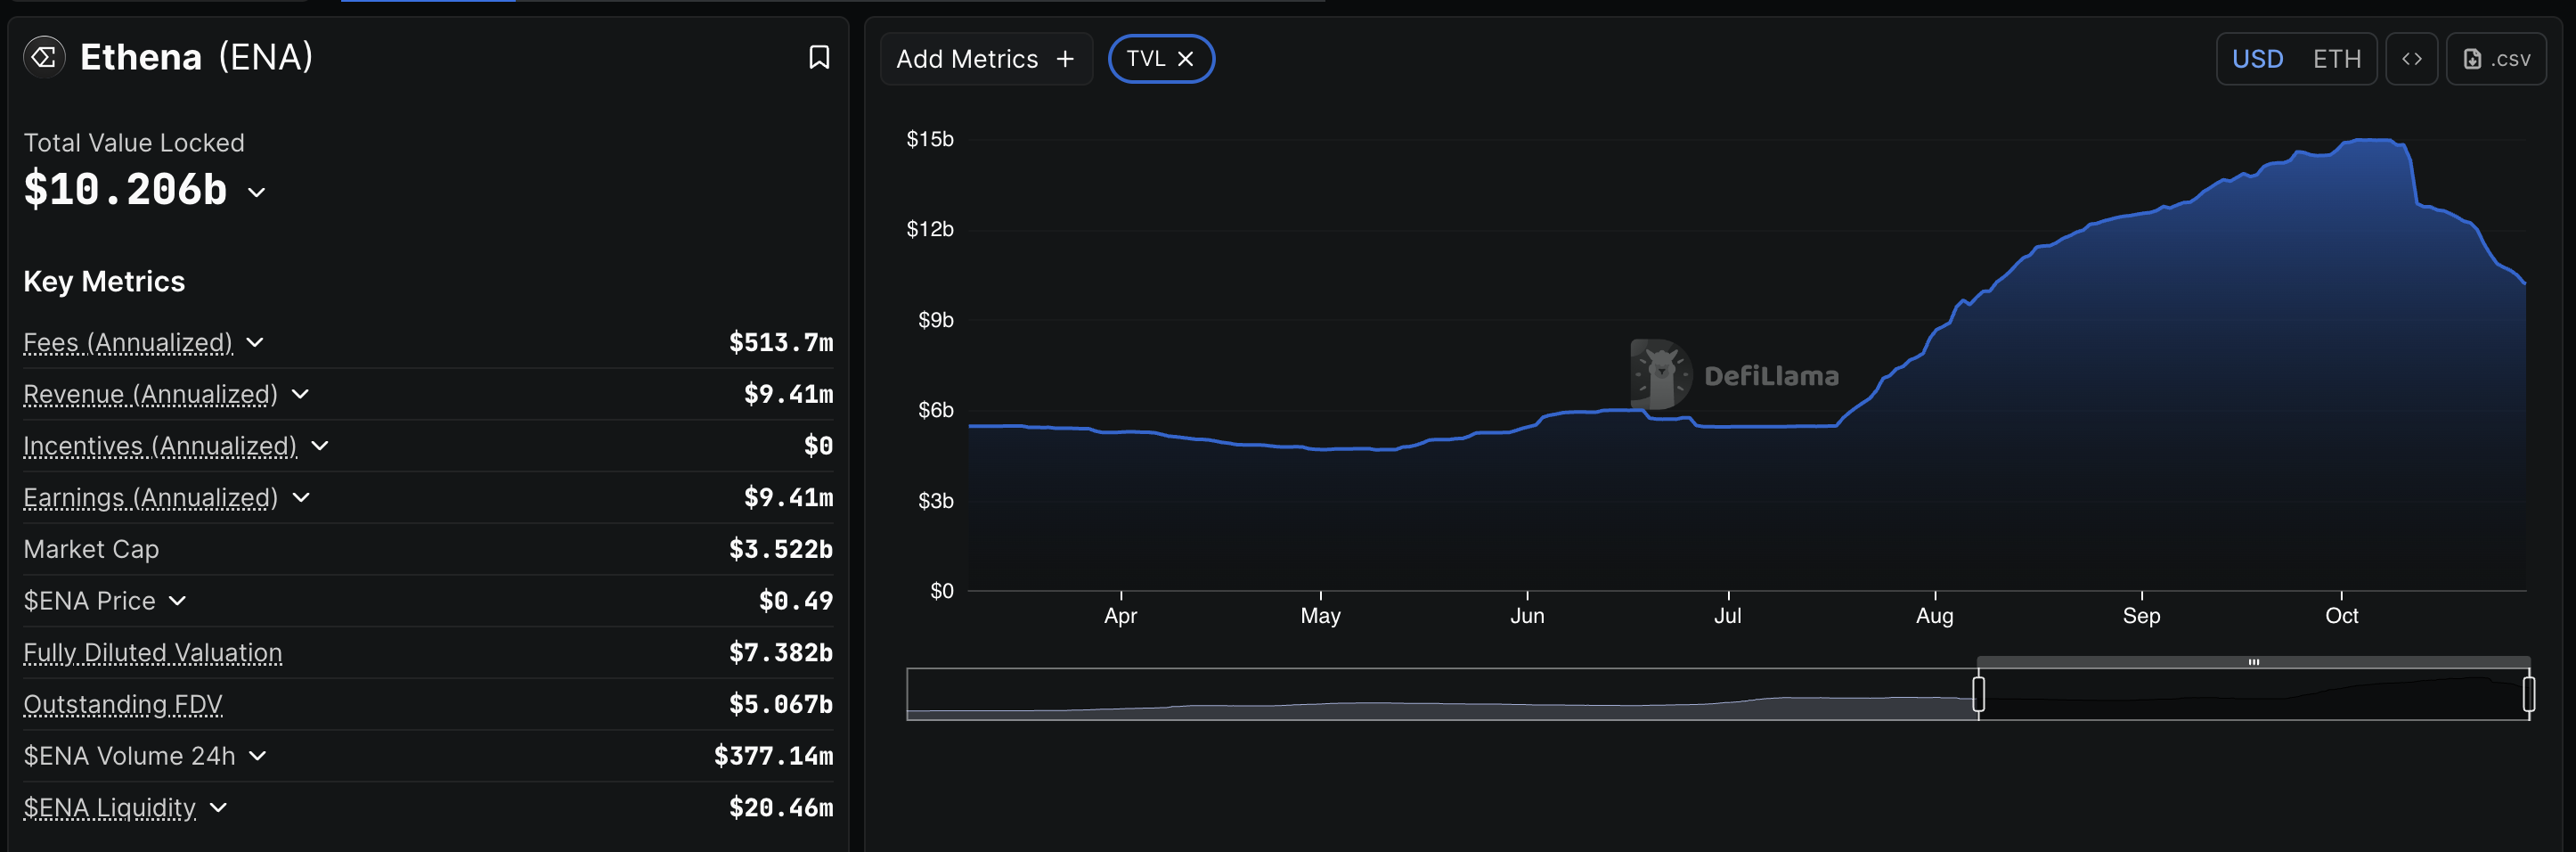
Task: Grab the range selector top drag handle
Action: [2253, 662]
